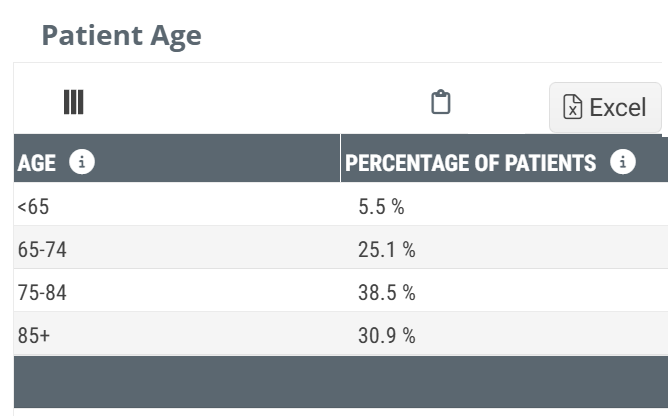Image resolution: width=668 pixels, height=416 pixels.
Task: Click the 25.1 % percentage value
Action: (x=386, y=250)
